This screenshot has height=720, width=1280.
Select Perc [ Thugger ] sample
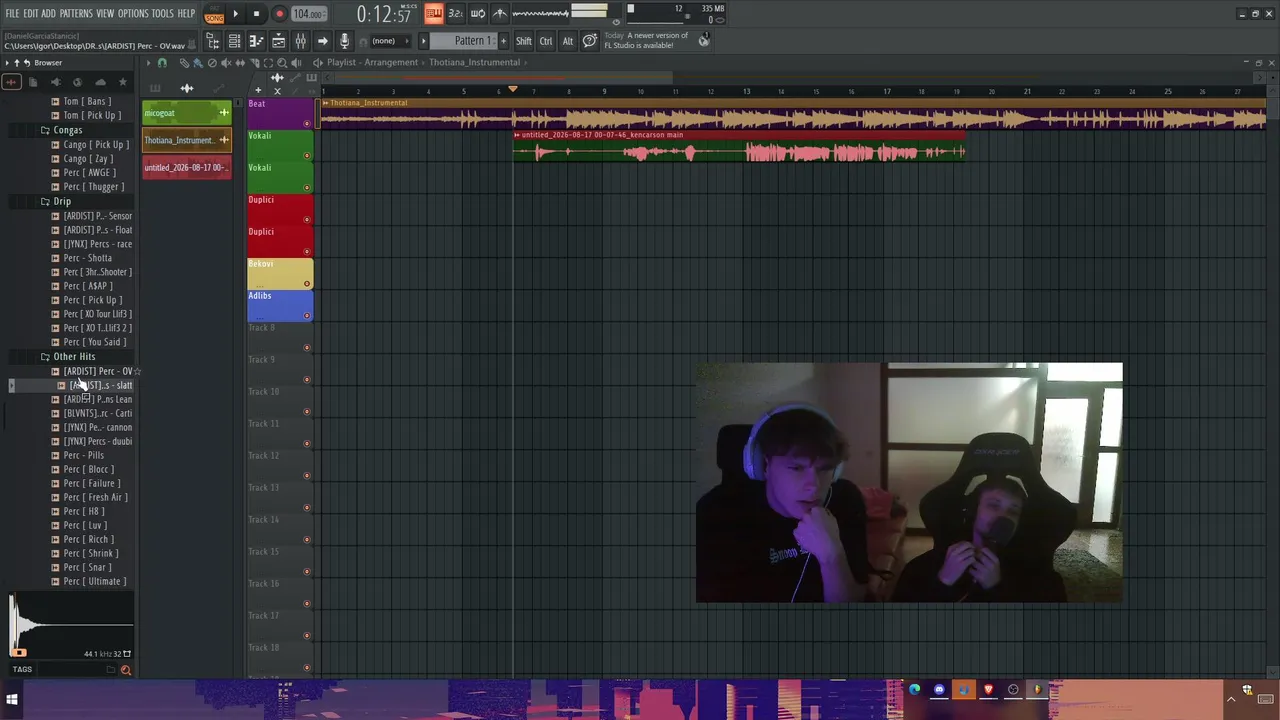(x=94, y=187)
